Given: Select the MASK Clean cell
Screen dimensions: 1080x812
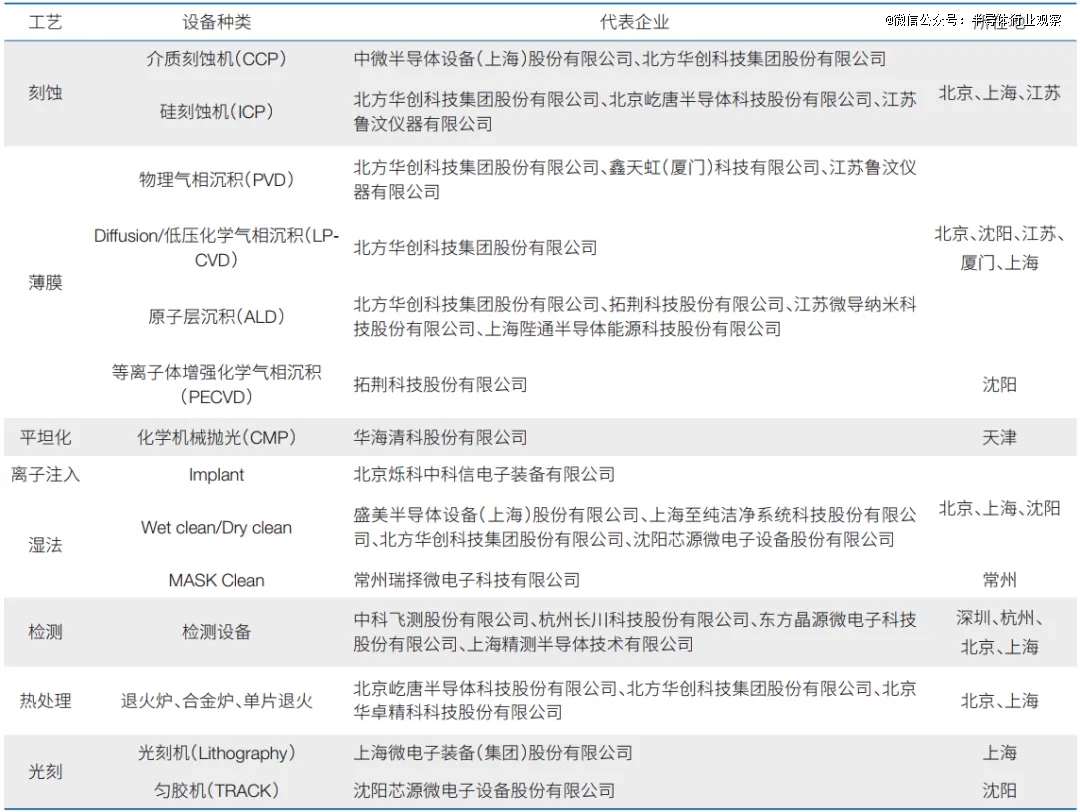Looking at the screenshot, I should click(x=216, y=581).
